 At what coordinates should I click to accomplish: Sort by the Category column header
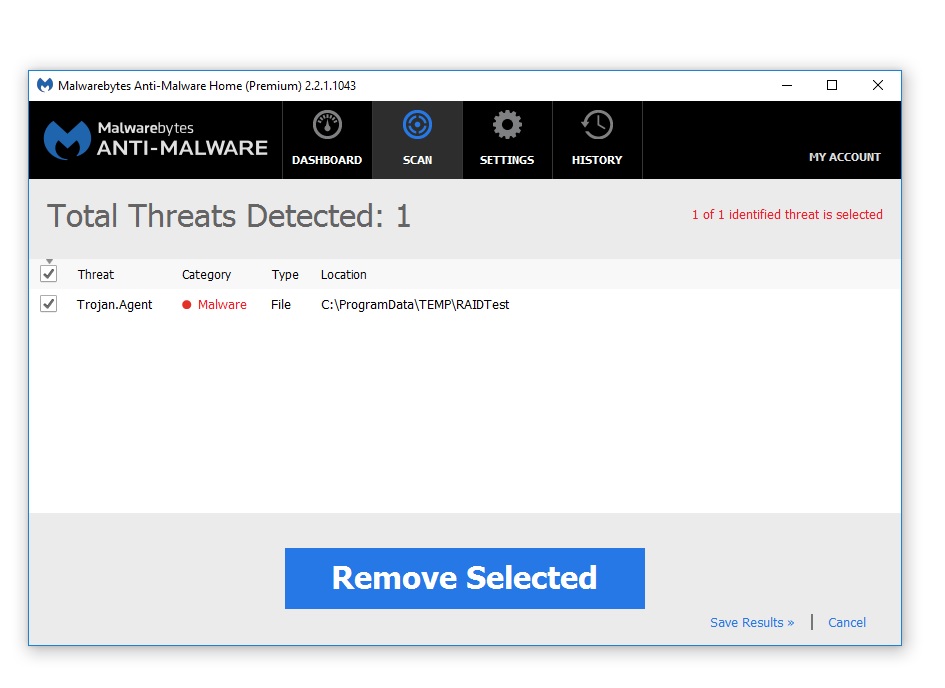207,275
